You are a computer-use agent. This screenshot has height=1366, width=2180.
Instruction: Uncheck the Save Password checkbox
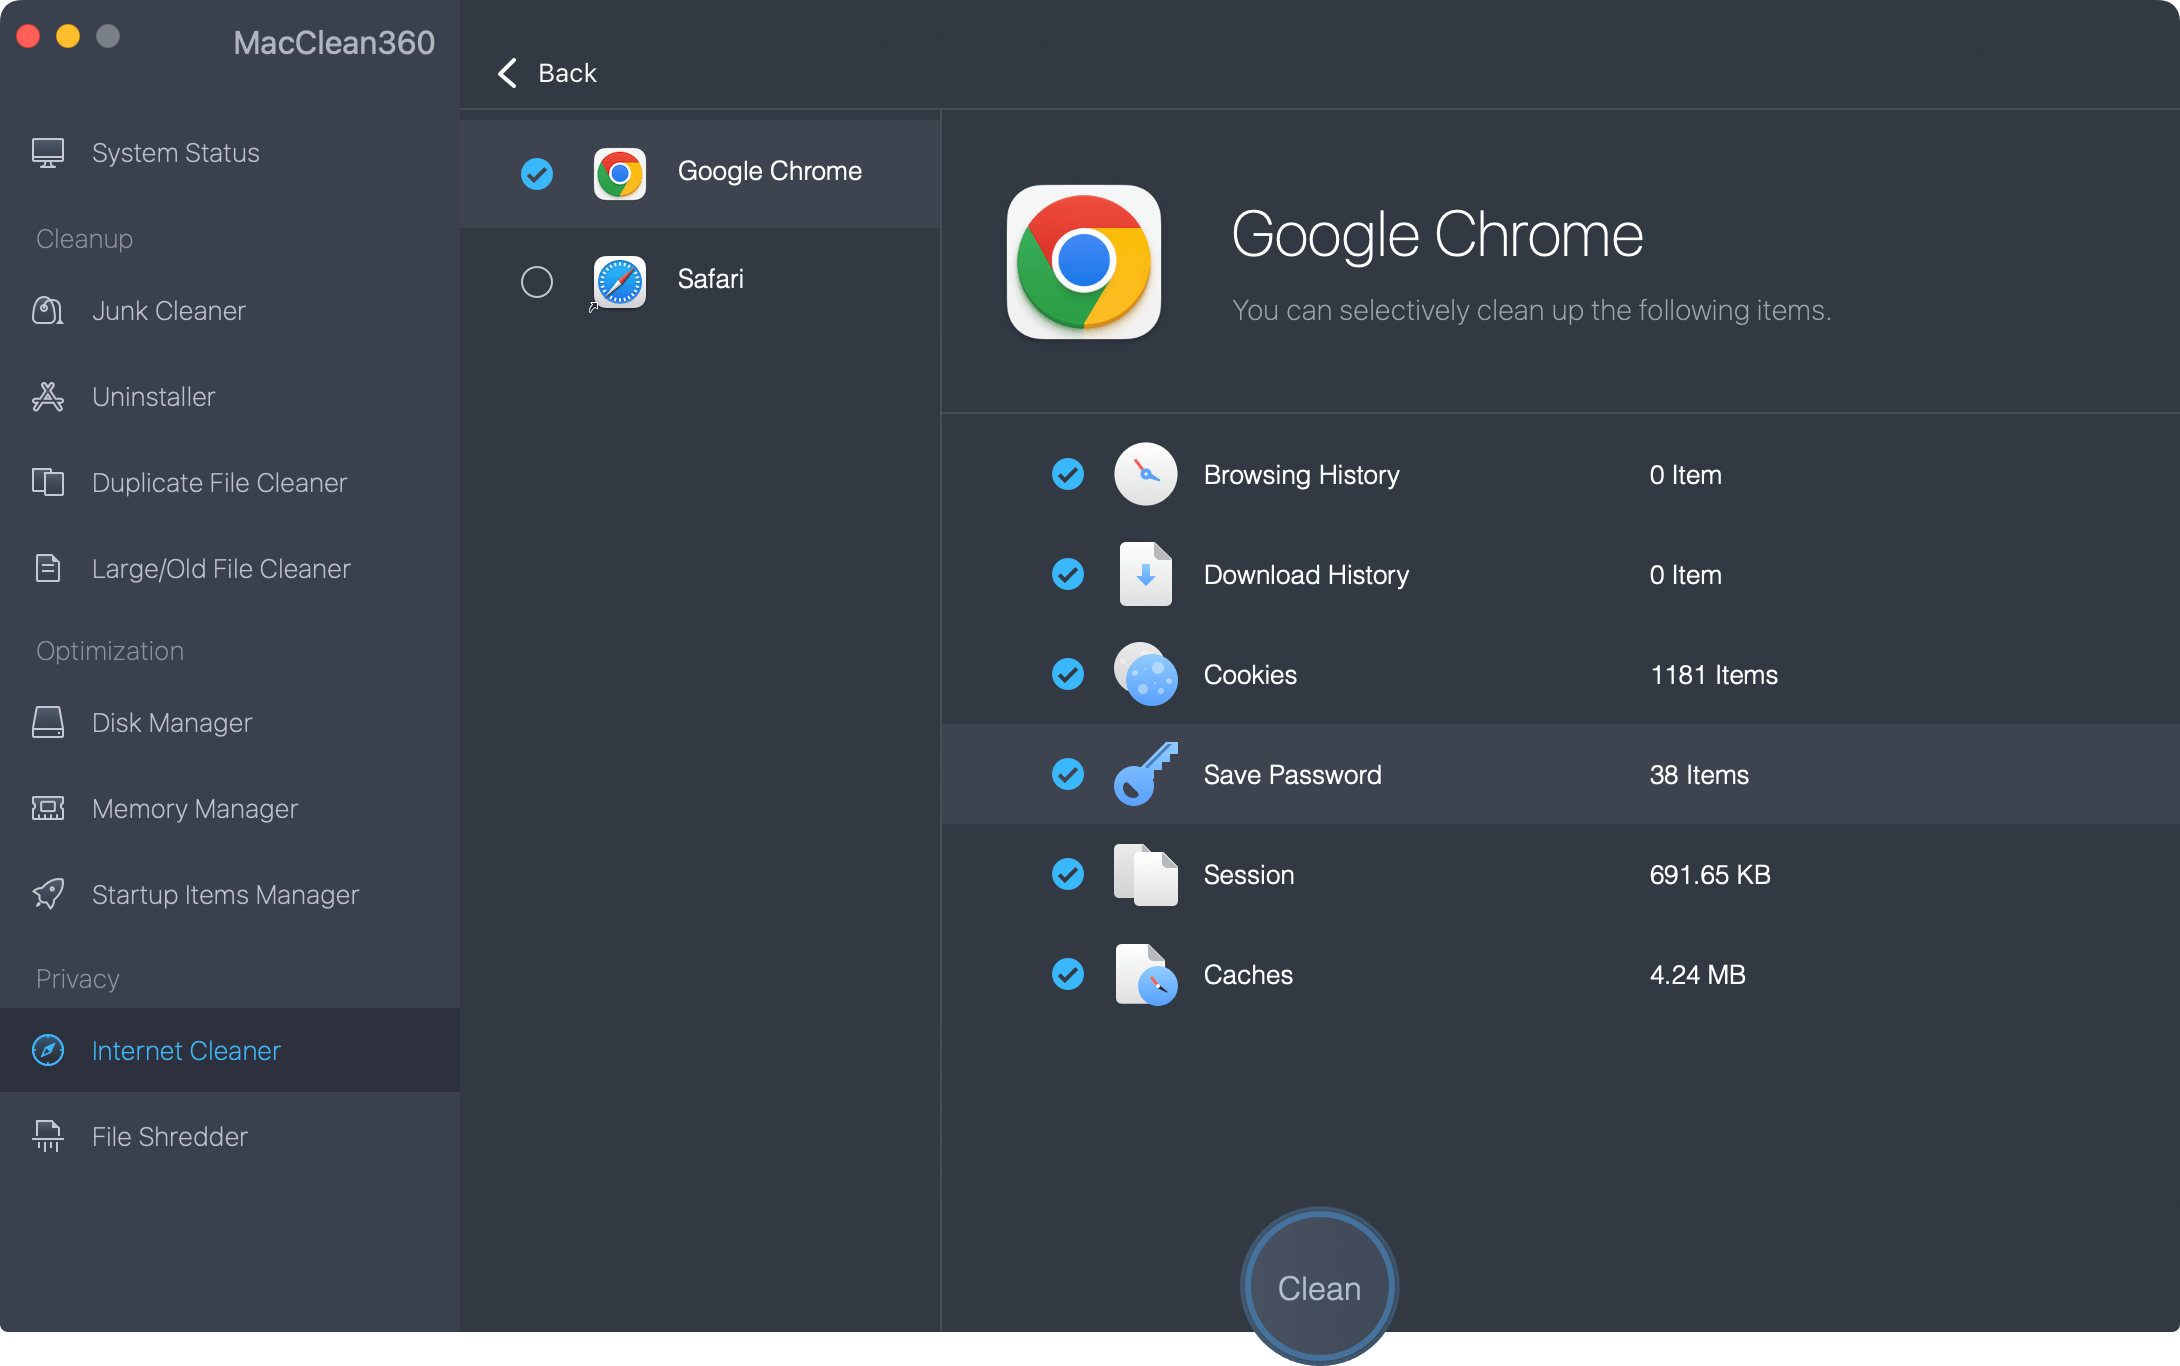[x=1067, y=774]
